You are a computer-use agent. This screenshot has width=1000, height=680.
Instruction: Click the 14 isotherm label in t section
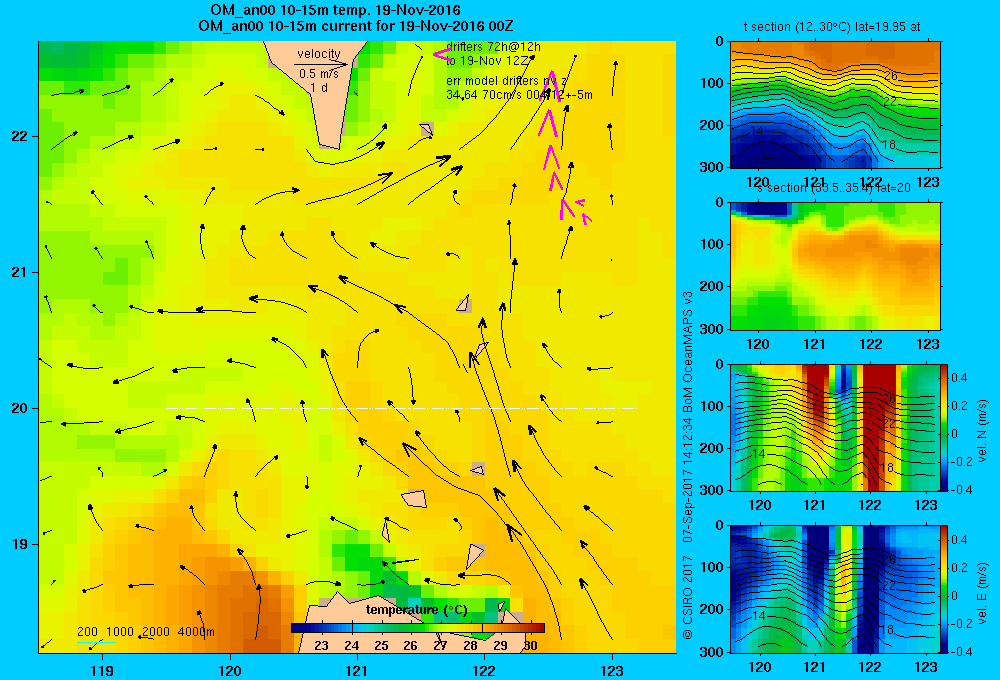(757, 131)
